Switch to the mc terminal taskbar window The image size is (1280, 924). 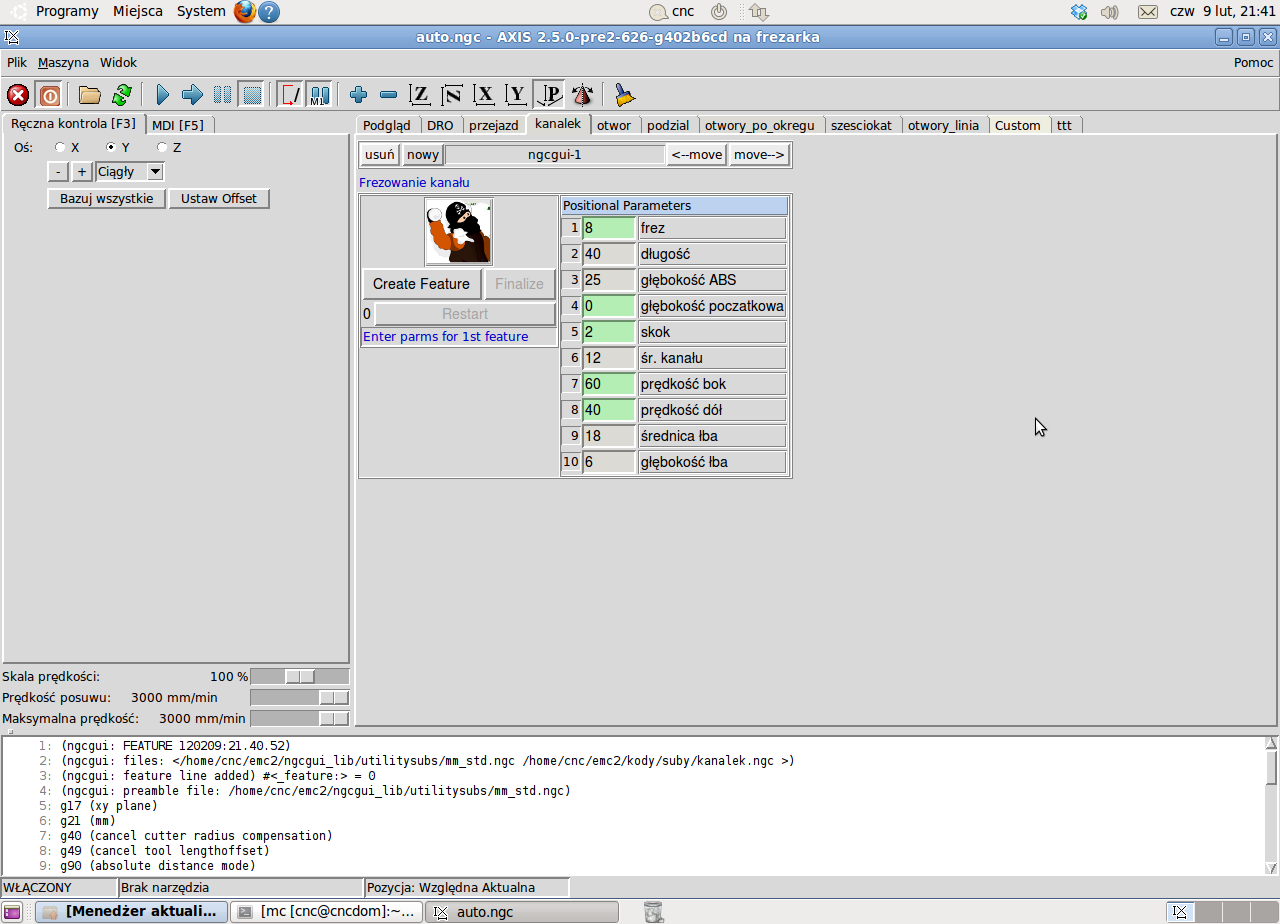coord(326,912)
